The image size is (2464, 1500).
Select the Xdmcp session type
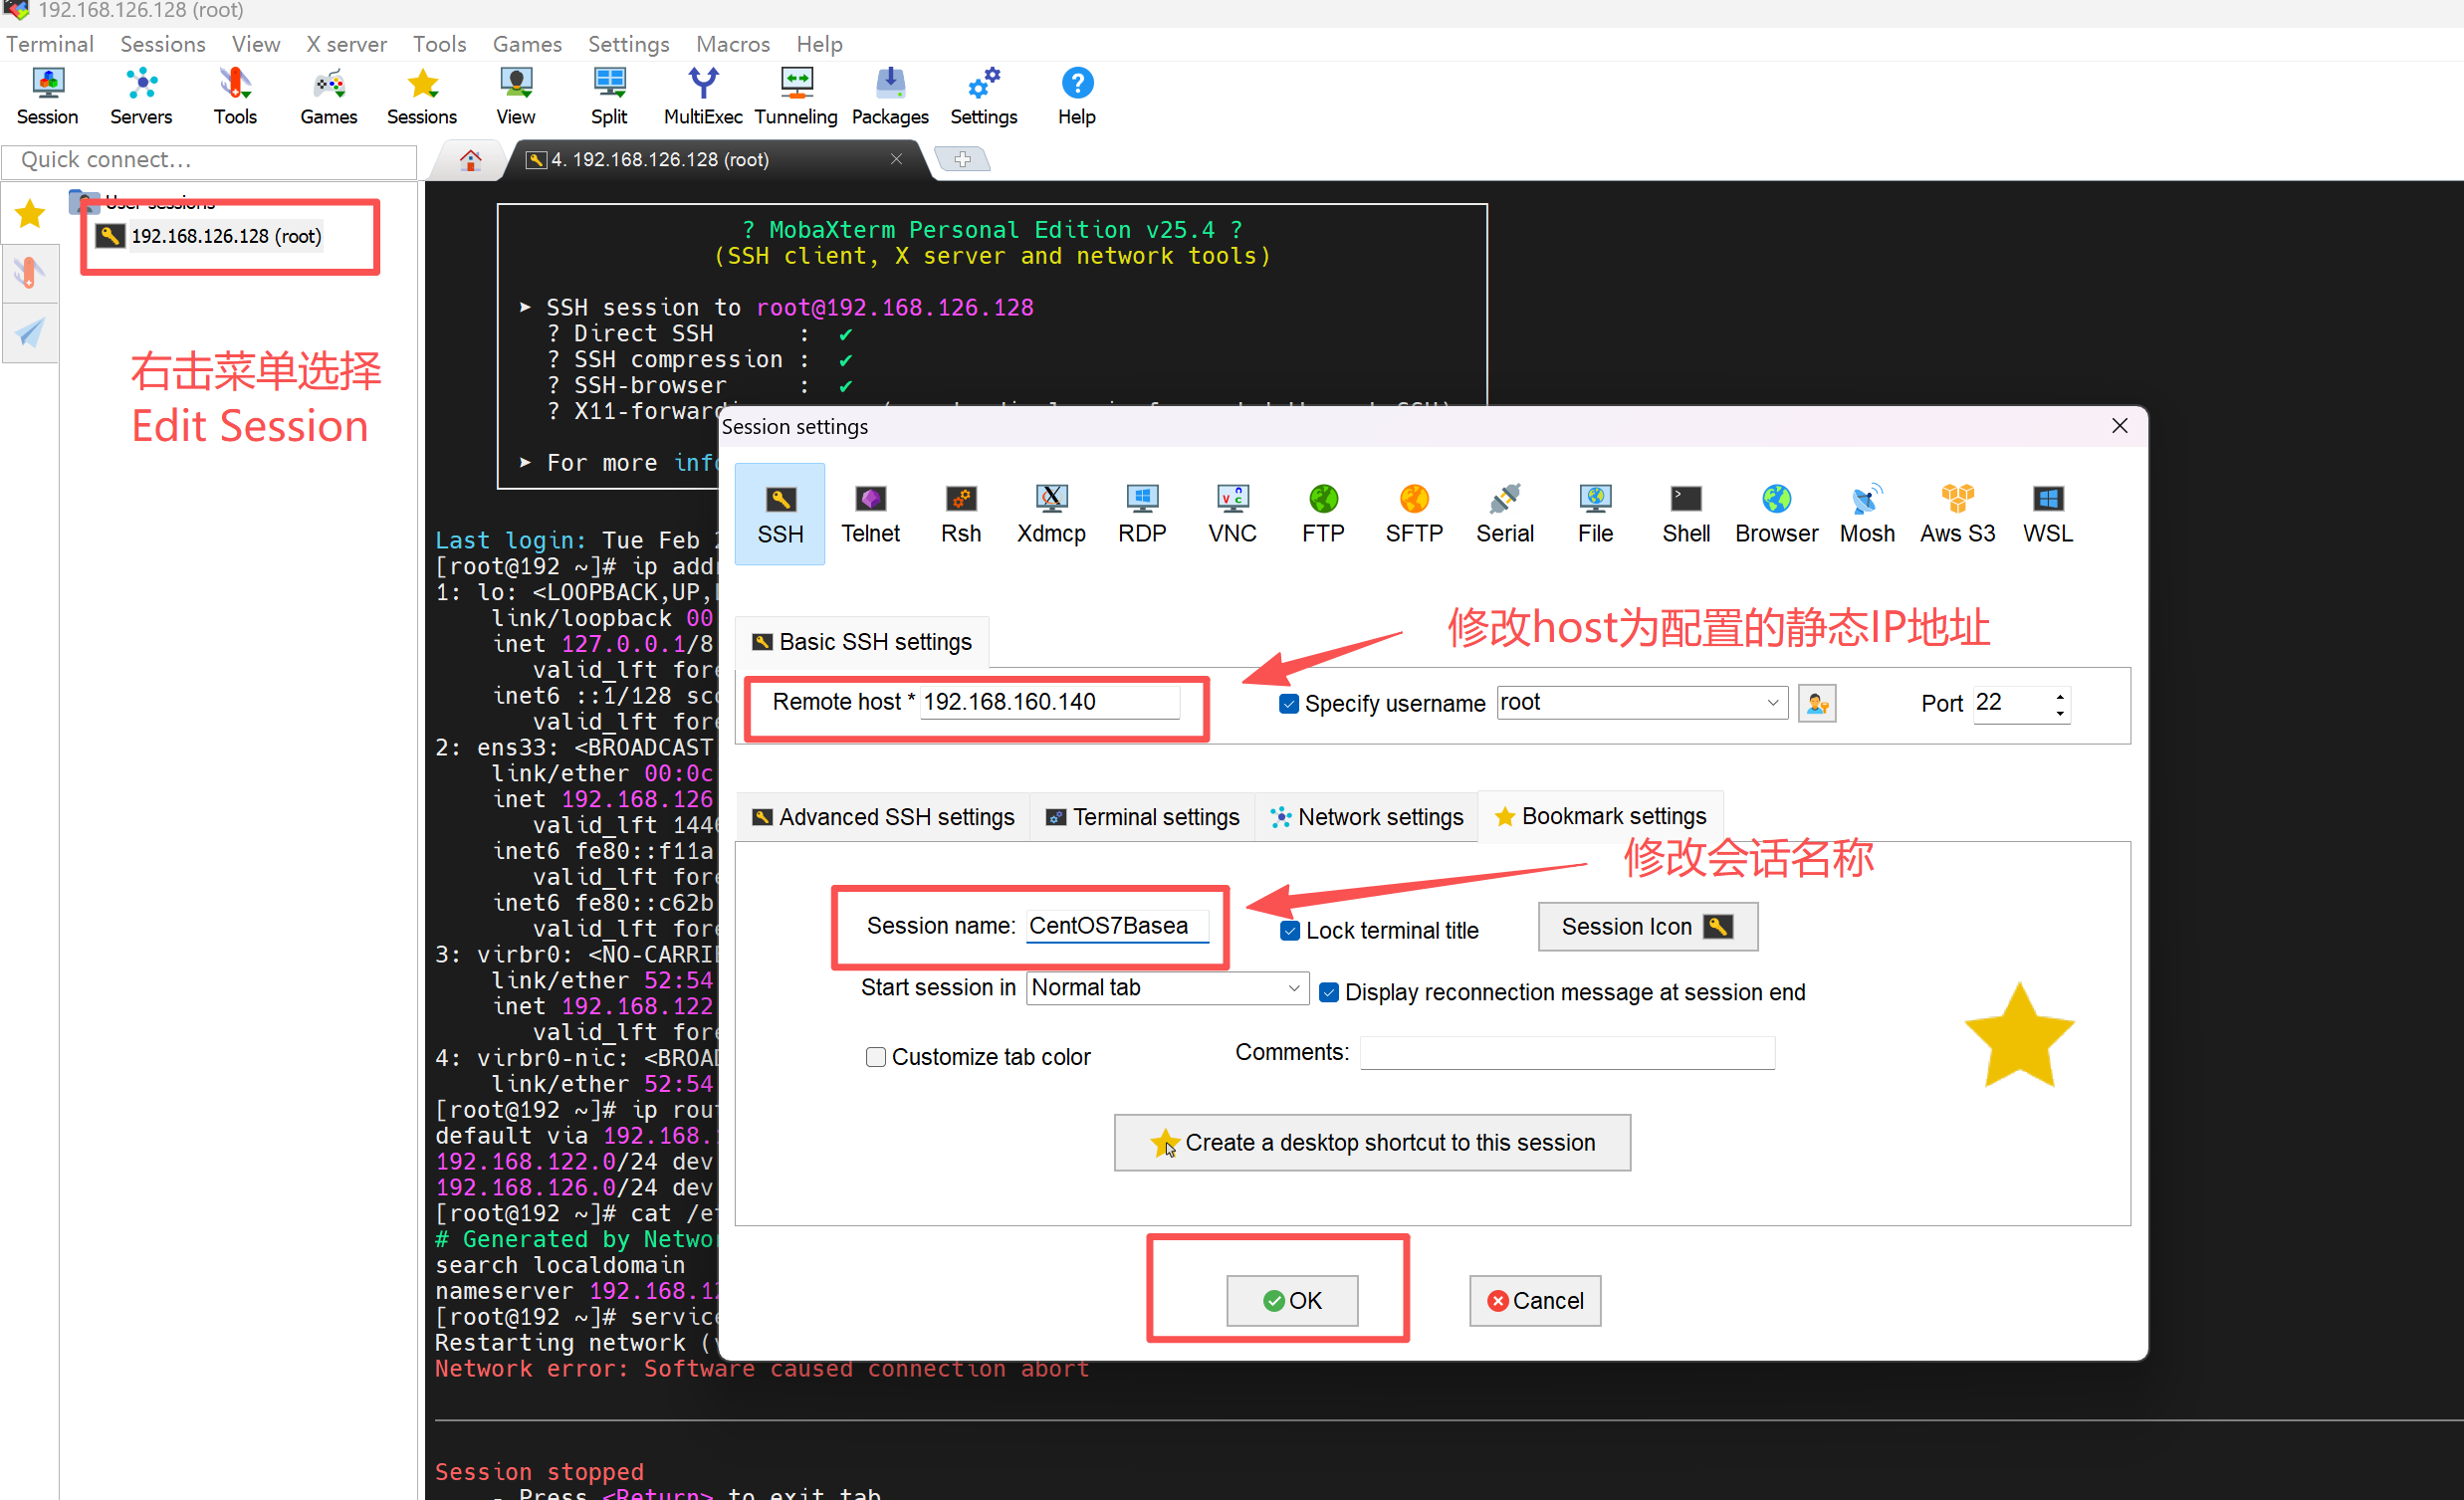click(x=1051, y=514)
